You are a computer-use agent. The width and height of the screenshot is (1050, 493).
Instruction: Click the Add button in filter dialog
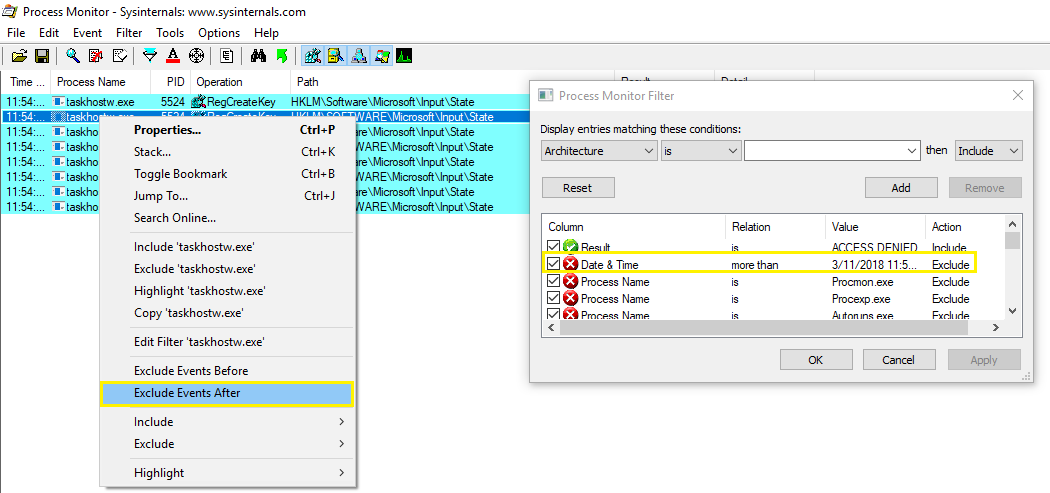coord(900,188)
